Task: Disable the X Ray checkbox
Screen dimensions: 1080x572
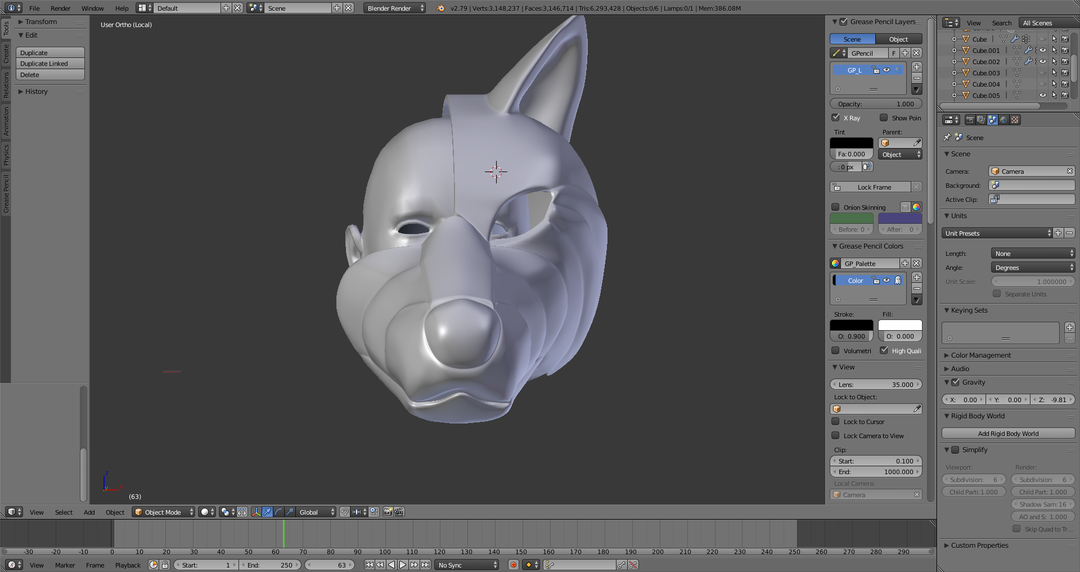Action: pos(836,118)
